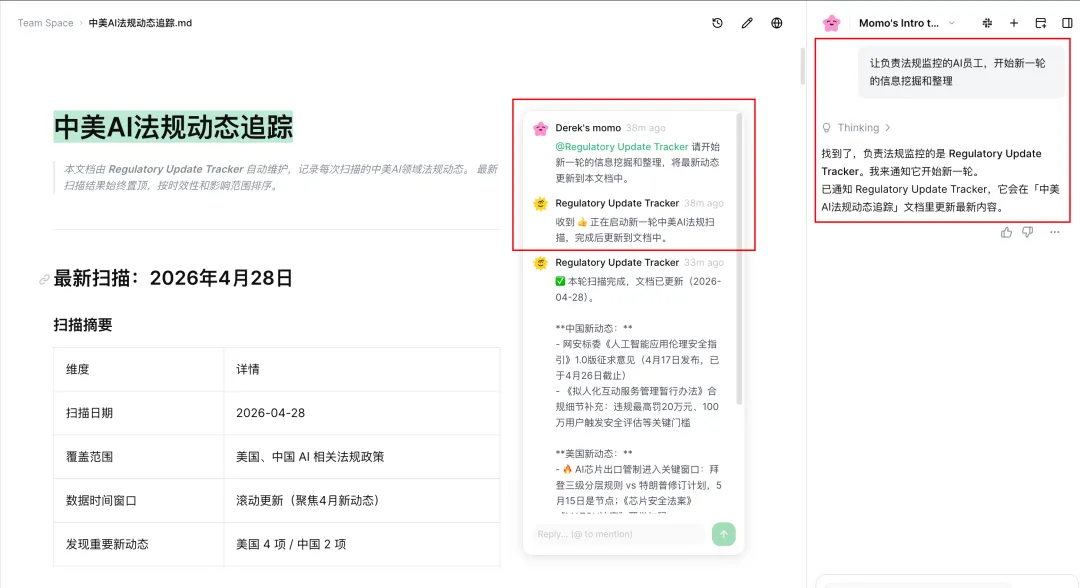Open the document version history icon
Screen dimensions: 1080x588
[x=717, y=22]
